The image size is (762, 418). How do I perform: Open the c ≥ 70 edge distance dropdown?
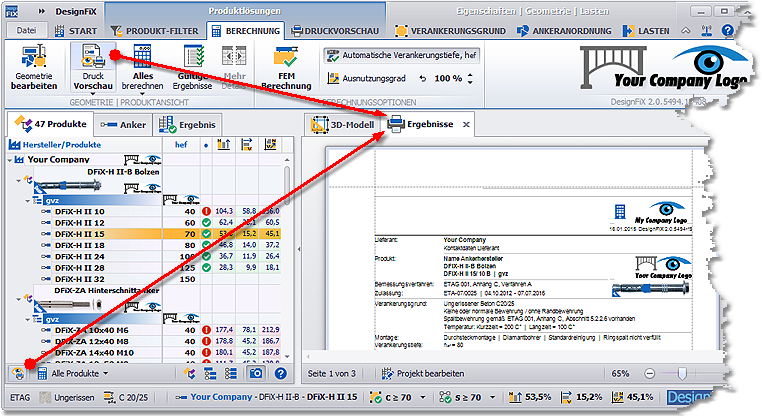(x=423, y=397)
